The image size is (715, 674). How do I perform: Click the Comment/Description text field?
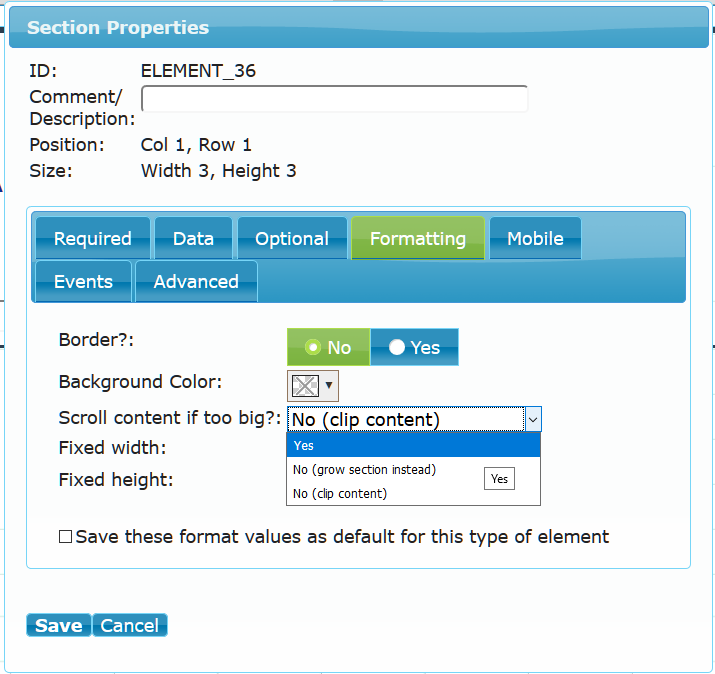click(x=335, y=99)
